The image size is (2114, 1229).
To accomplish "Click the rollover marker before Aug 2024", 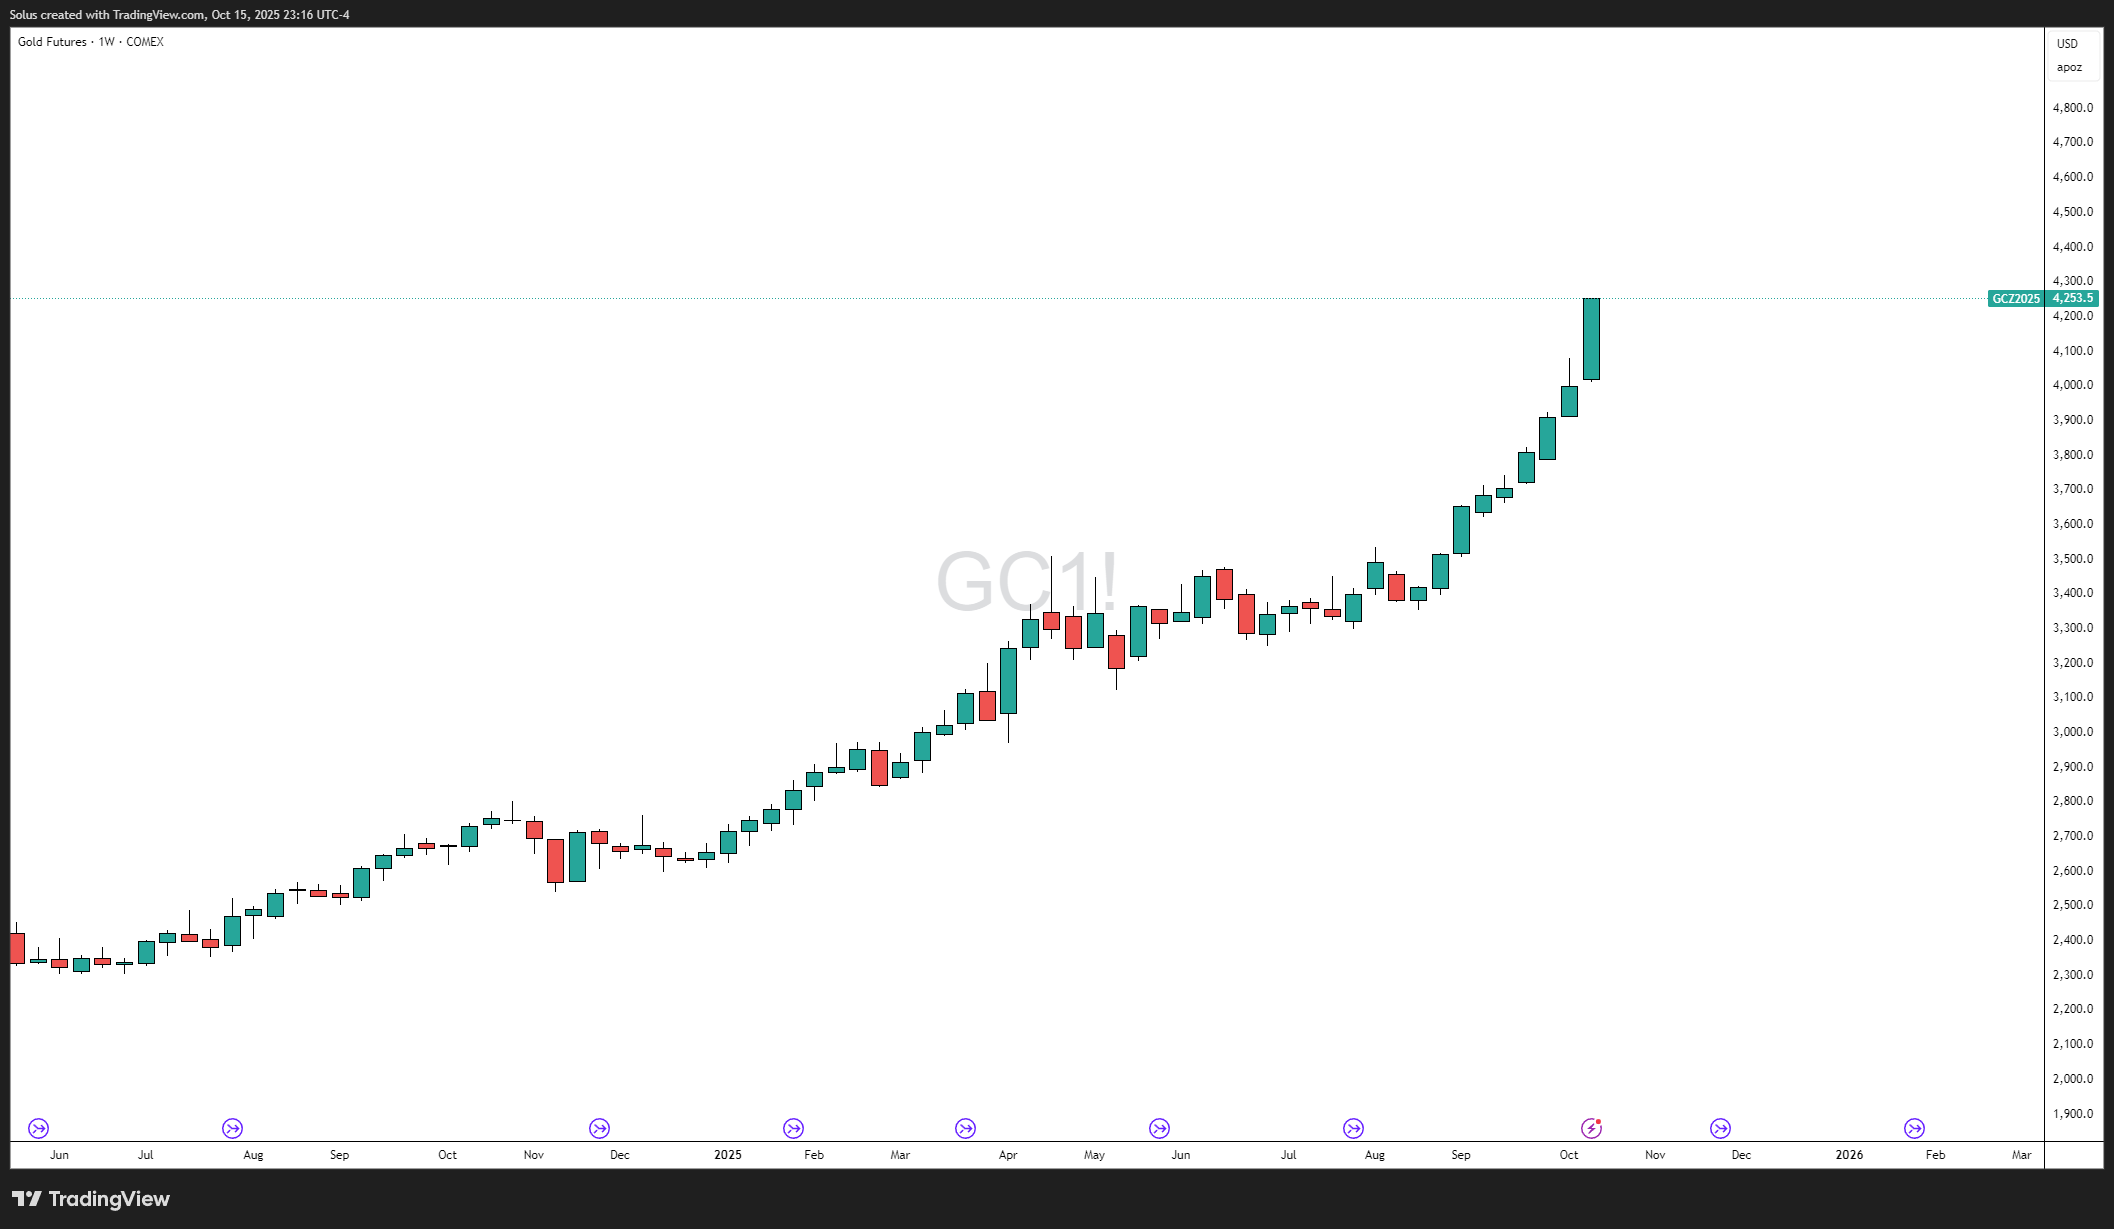I will [x=232, y=1128].
